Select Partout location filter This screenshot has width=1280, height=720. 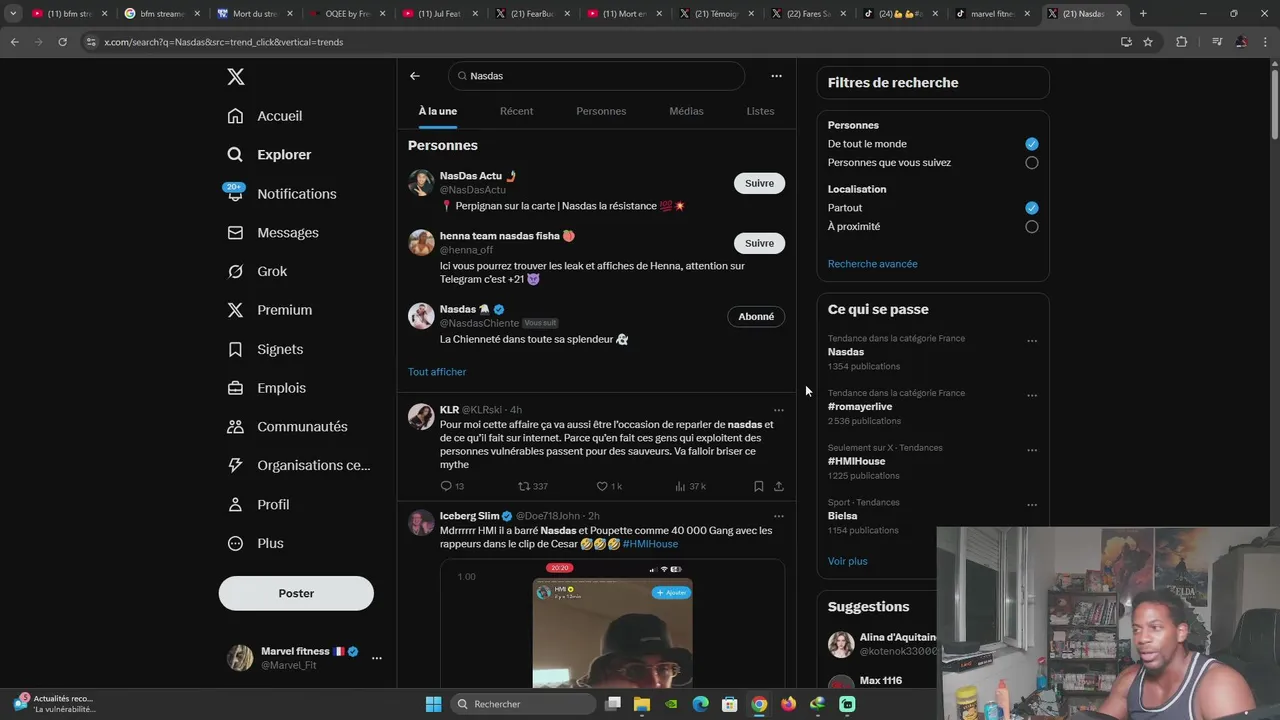click(1032, 208)
